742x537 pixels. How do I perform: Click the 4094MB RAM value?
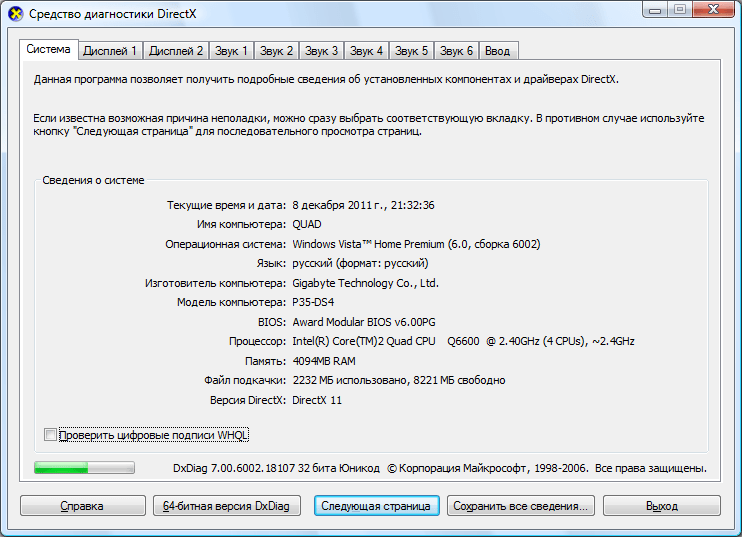pyautogui.click(x=324, y=361)
